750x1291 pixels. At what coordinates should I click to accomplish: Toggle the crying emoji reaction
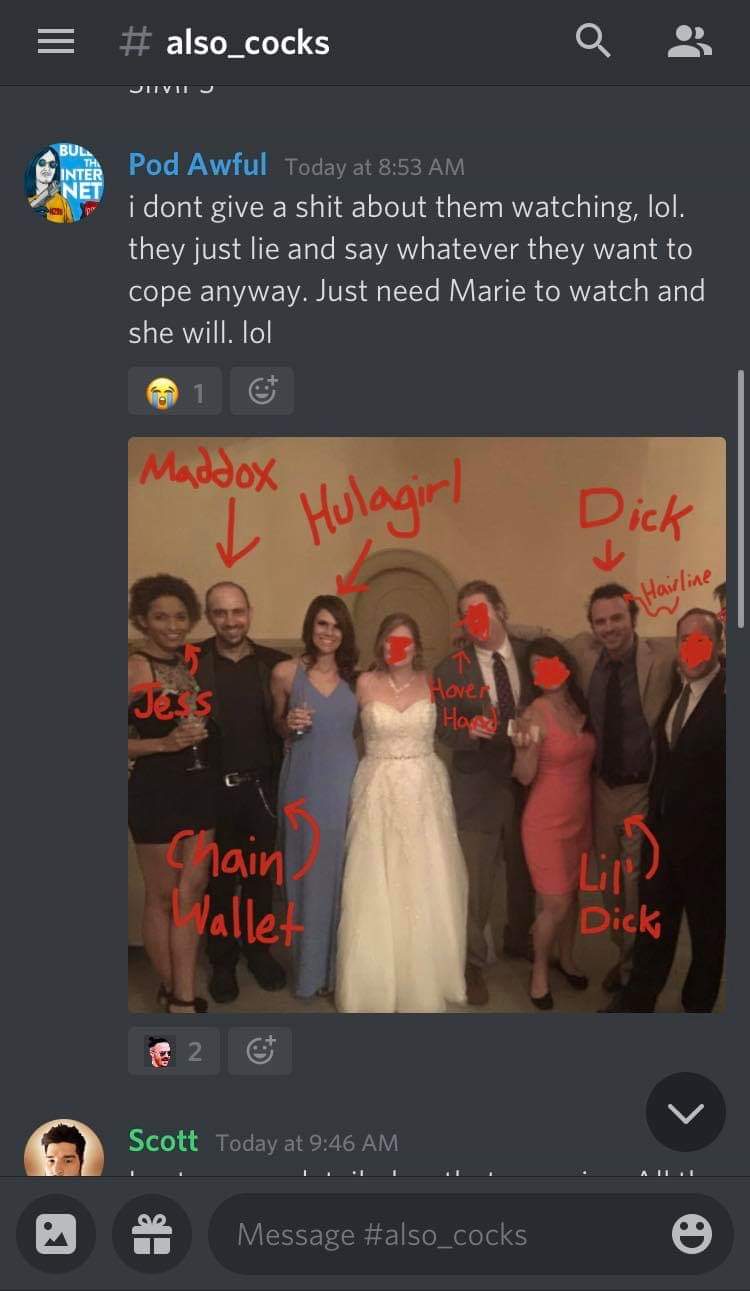pyautogui.click(x=174, y=391)
